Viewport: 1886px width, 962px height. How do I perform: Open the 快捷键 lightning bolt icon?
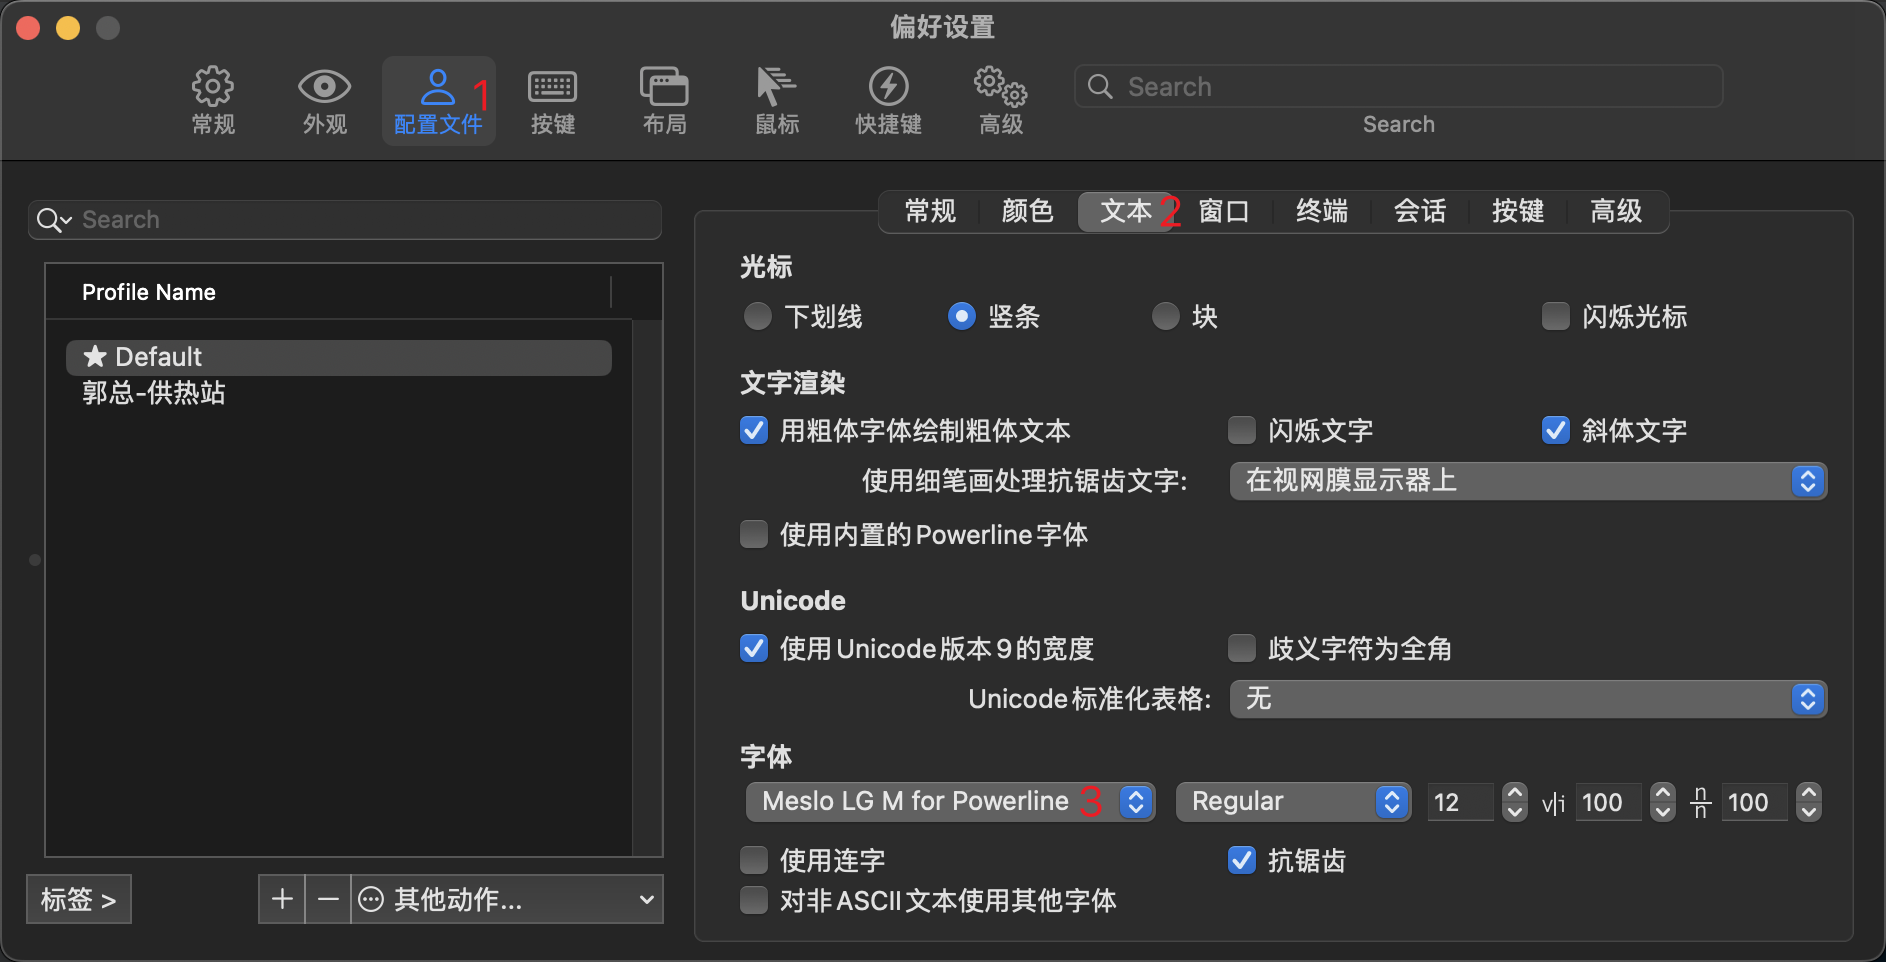tap(888, 88)
